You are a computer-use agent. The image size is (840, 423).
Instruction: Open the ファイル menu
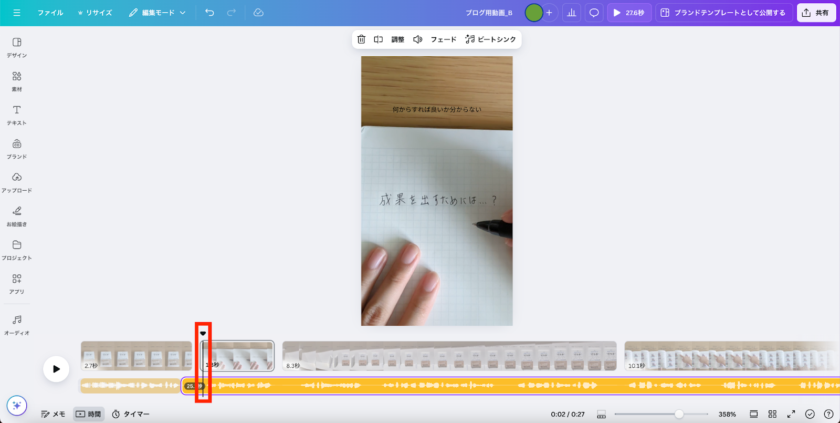(x=50, y=12)
